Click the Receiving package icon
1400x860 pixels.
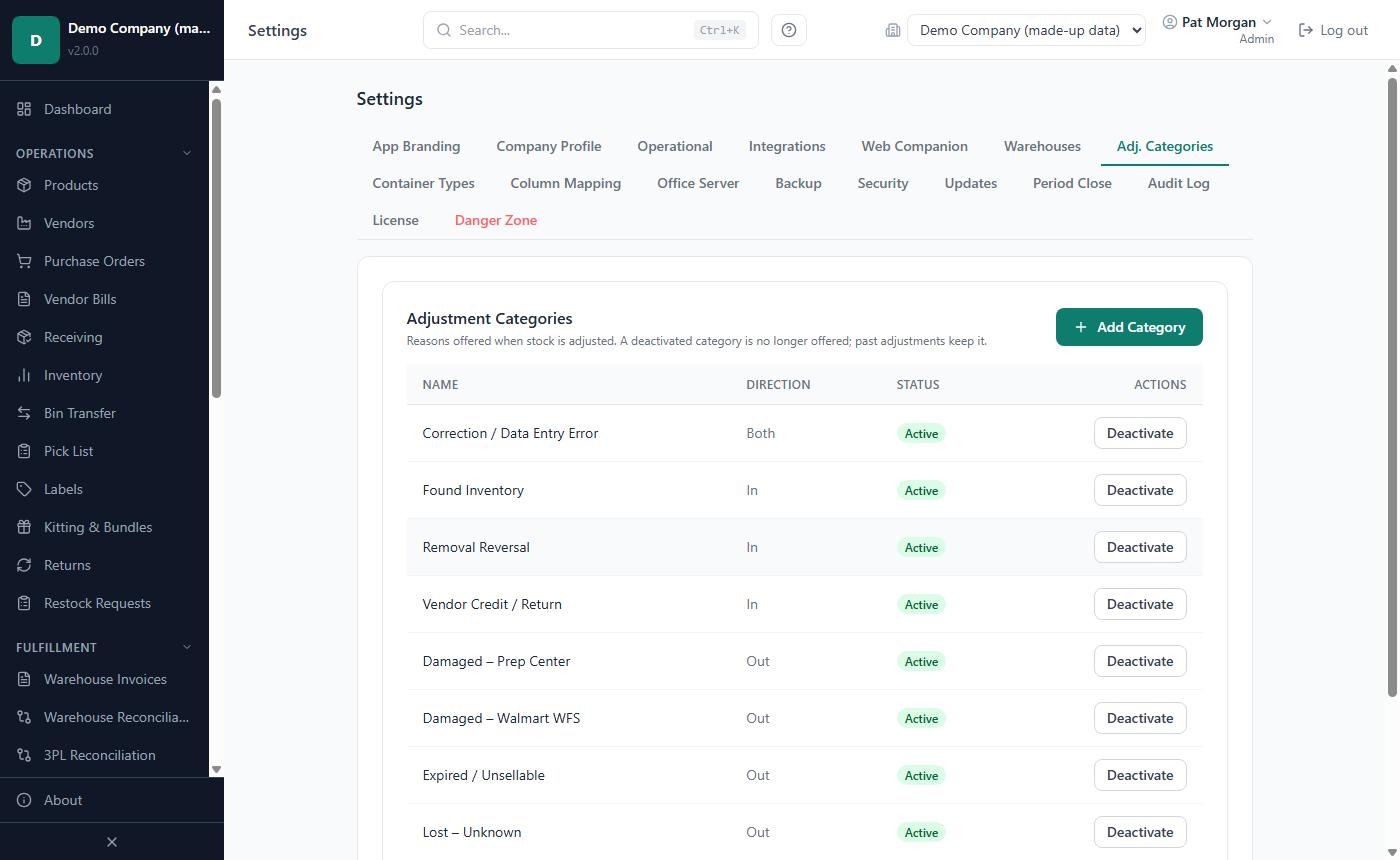(24, 337)
